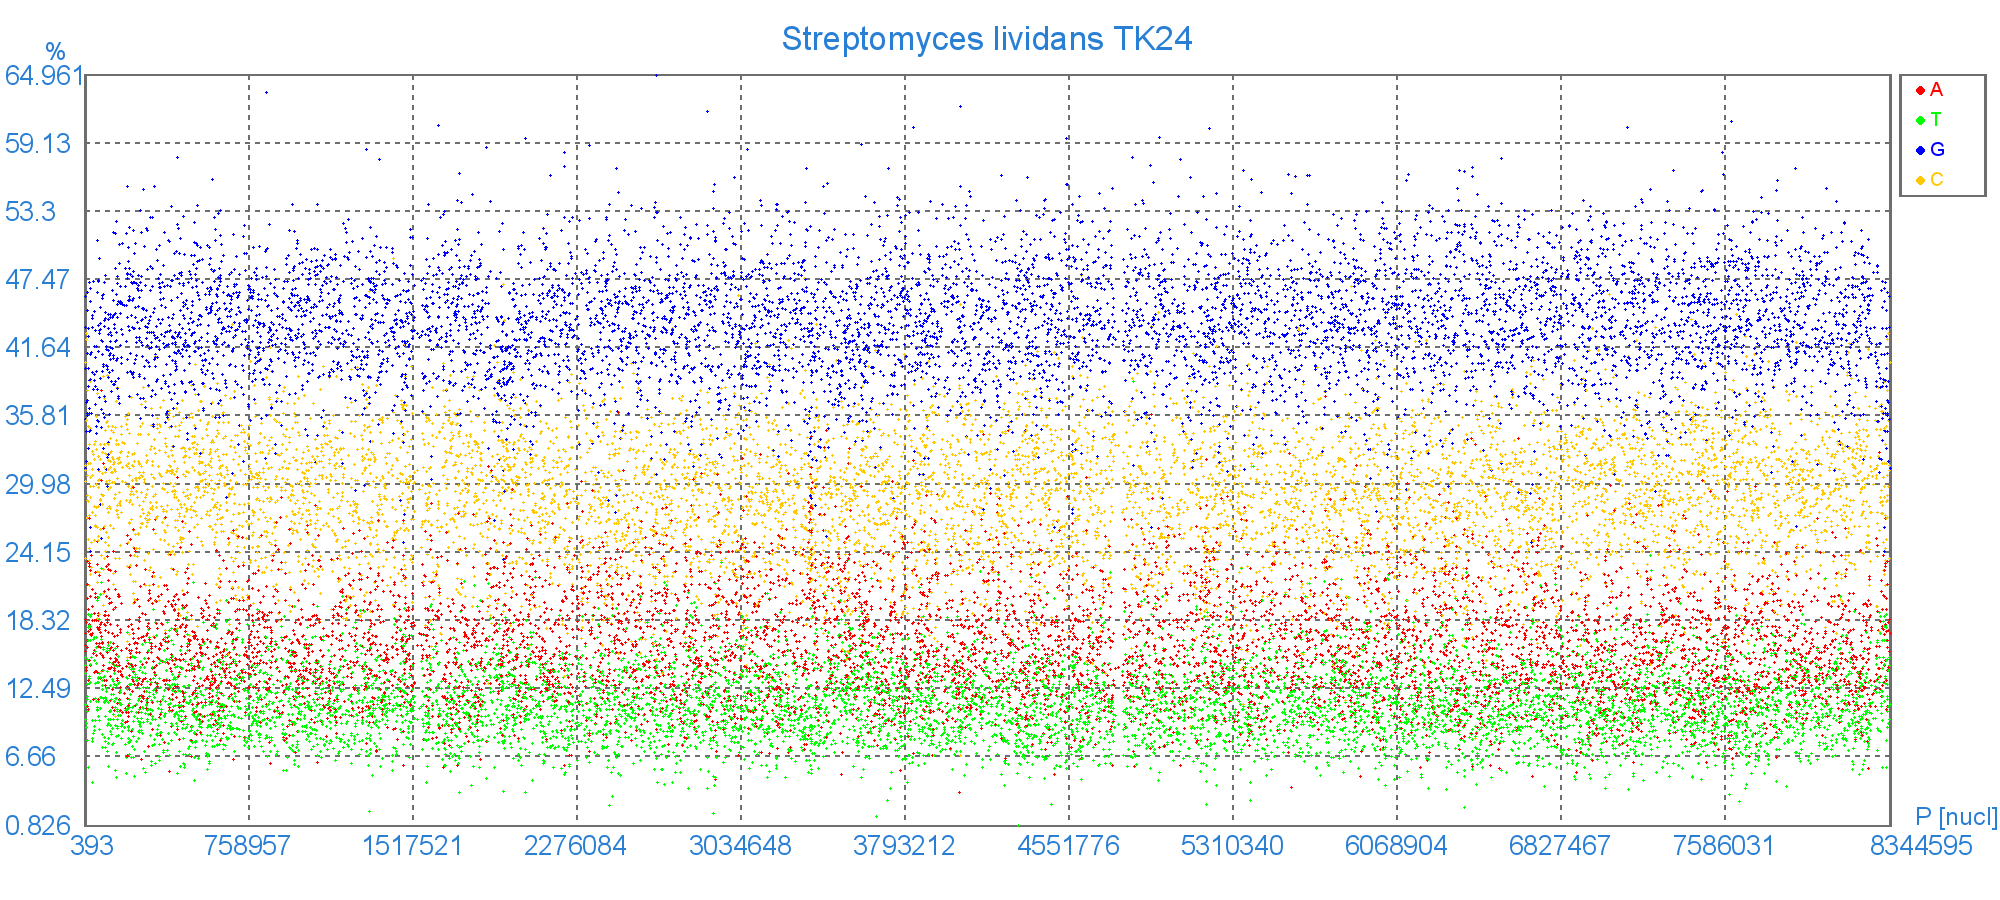Image resolution: width=2000 pixels, height=900 pixels.
Task: Click x-axis position 6827467
Action: click(x=1560, y=846)
